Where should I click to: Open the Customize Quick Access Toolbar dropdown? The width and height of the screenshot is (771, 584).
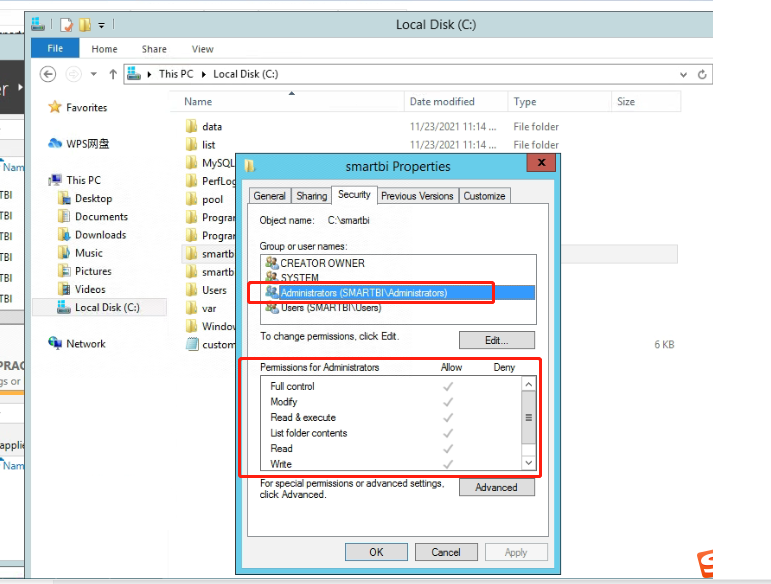pos(101,25)
